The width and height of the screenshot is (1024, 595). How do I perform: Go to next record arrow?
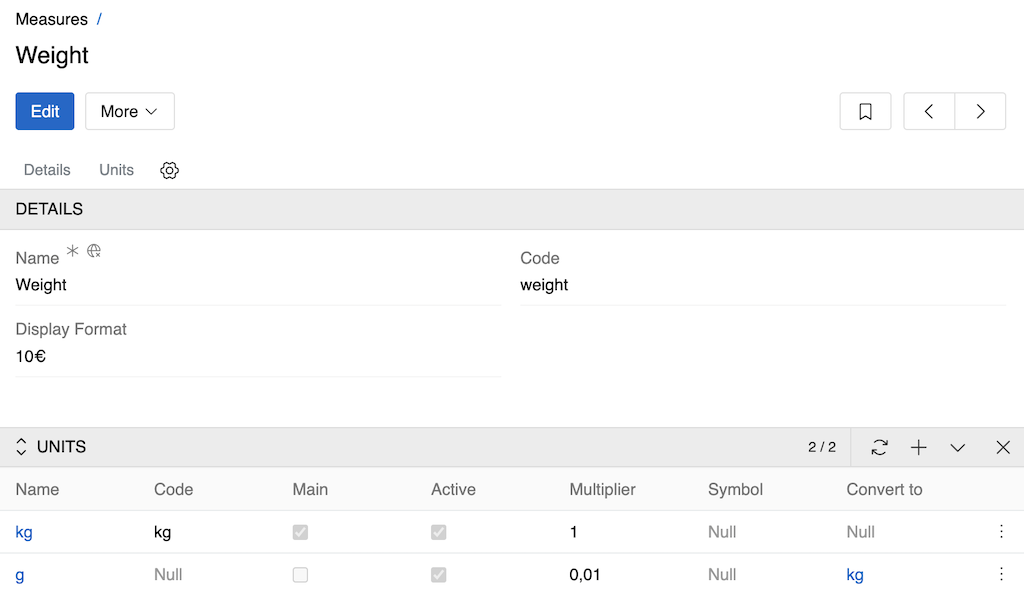pyautogui.click(x=980, y=112)
